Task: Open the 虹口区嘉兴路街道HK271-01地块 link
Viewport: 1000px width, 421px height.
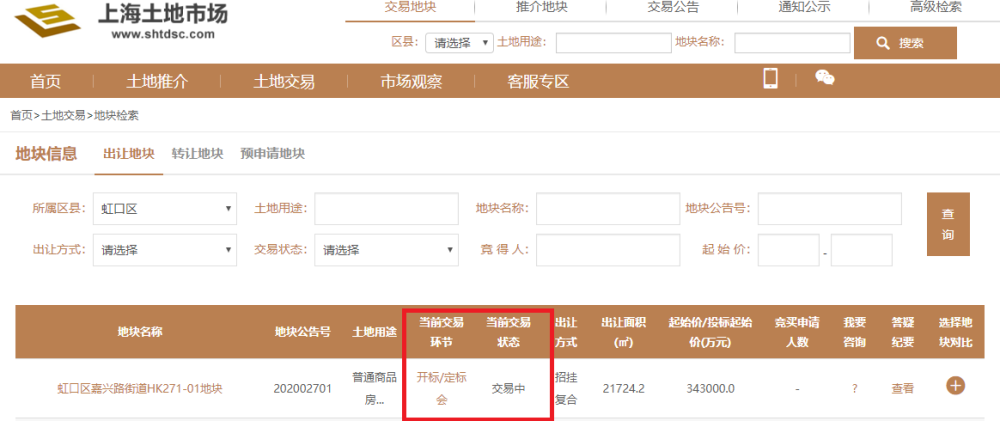Action: tap(140, 388)
